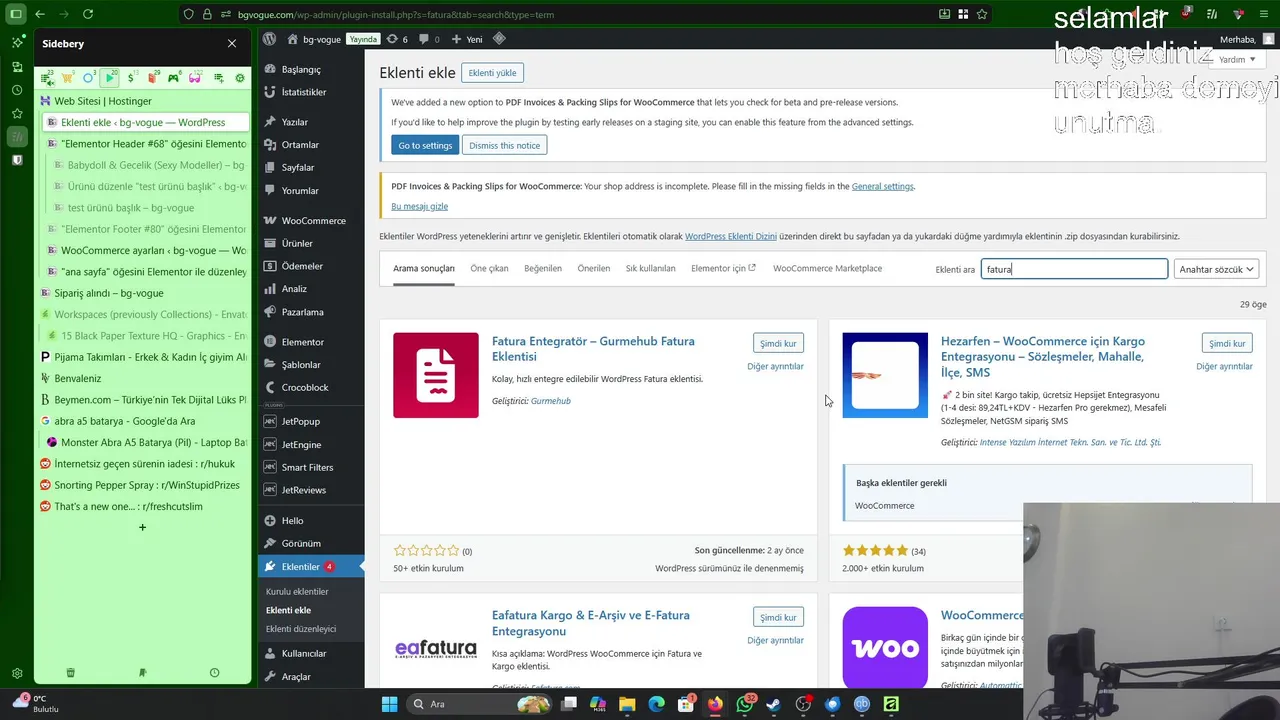This screenshot has width=1280, height=720.
Task: Click the Hezarfen plugin thumbnail
Action: pos(885,375)
